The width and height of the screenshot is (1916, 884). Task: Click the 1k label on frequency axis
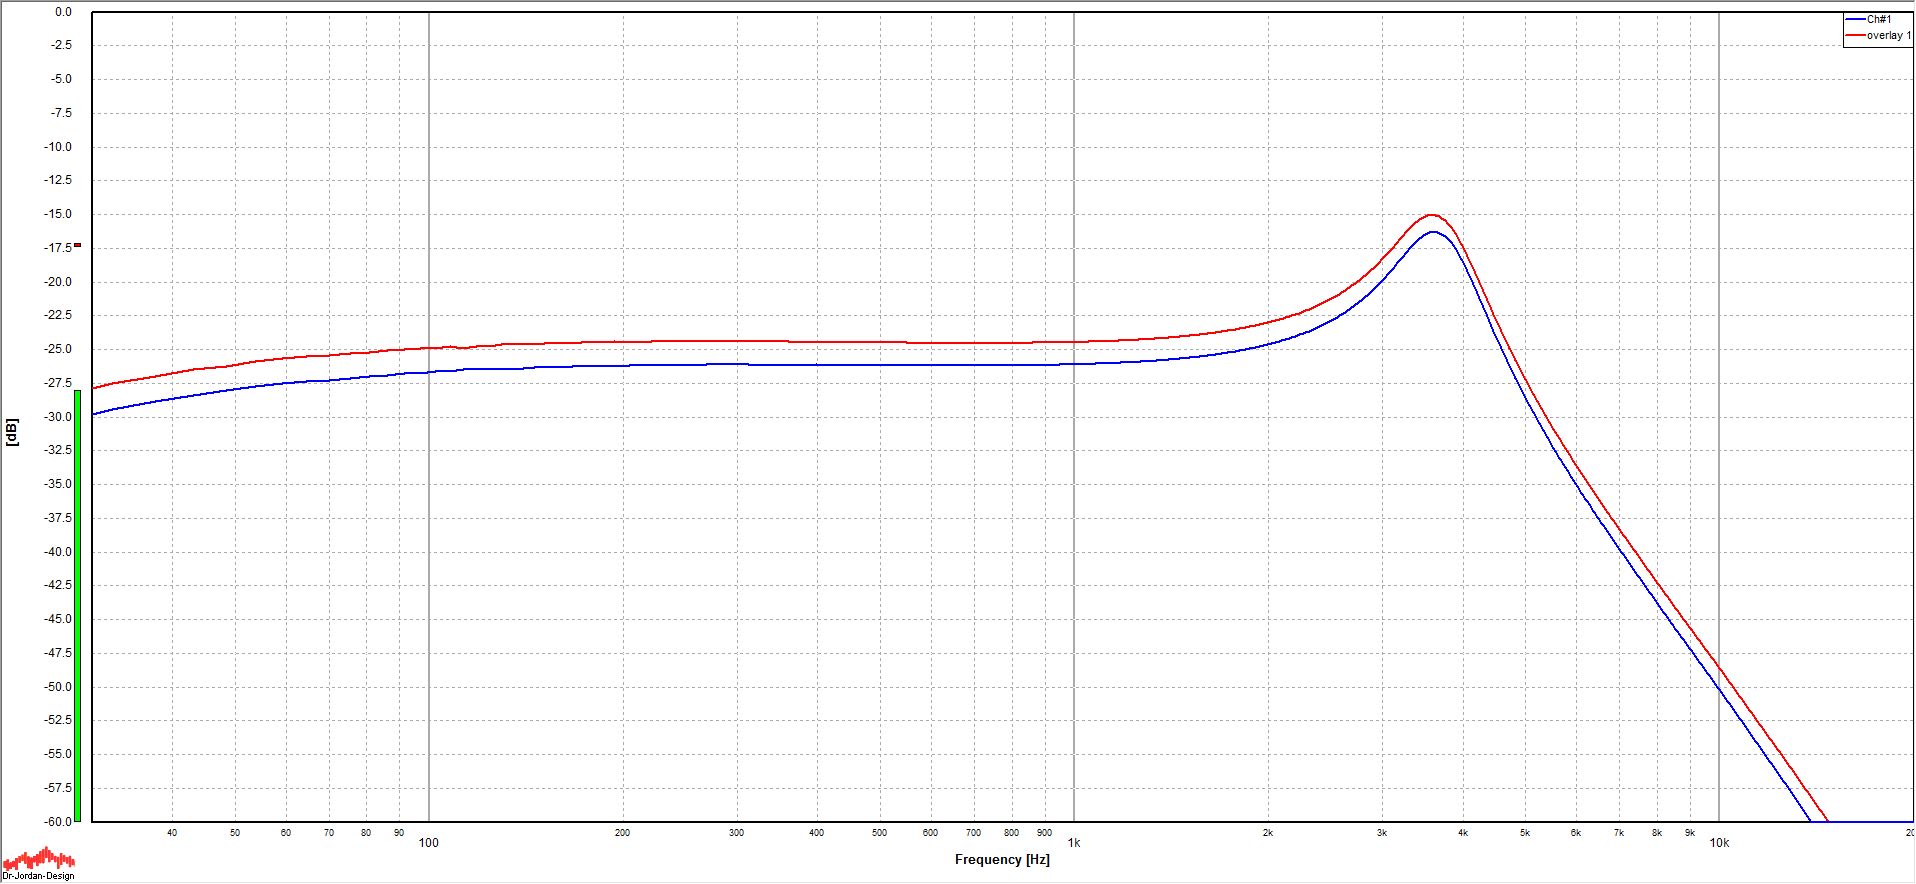point(1074,843)
